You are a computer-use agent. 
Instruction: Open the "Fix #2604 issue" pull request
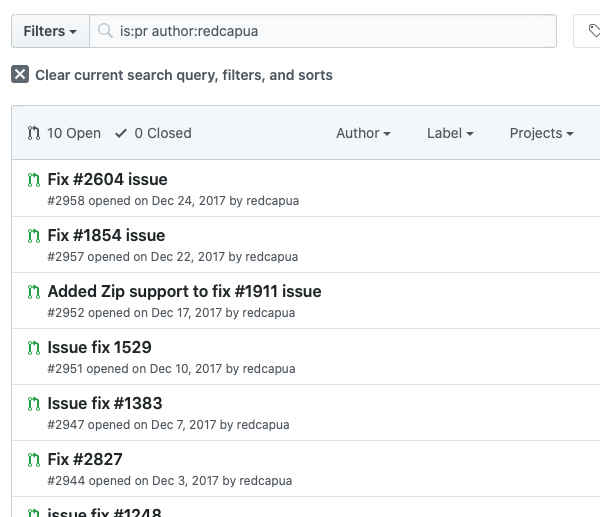[107, 180]
